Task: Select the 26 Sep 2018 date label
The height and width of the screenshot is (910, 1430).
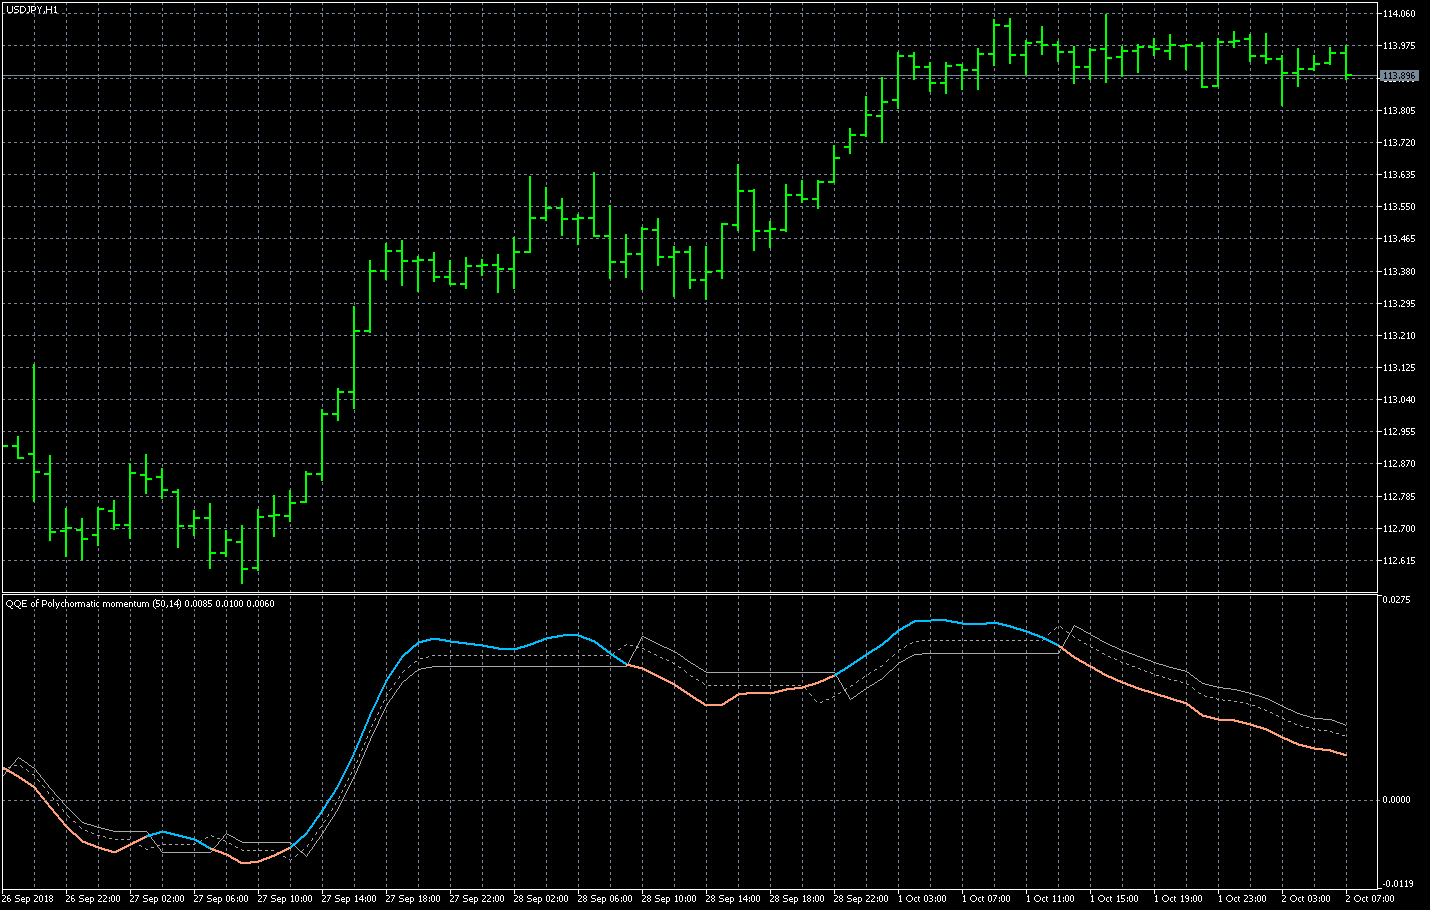Action: tap(28, 899)
